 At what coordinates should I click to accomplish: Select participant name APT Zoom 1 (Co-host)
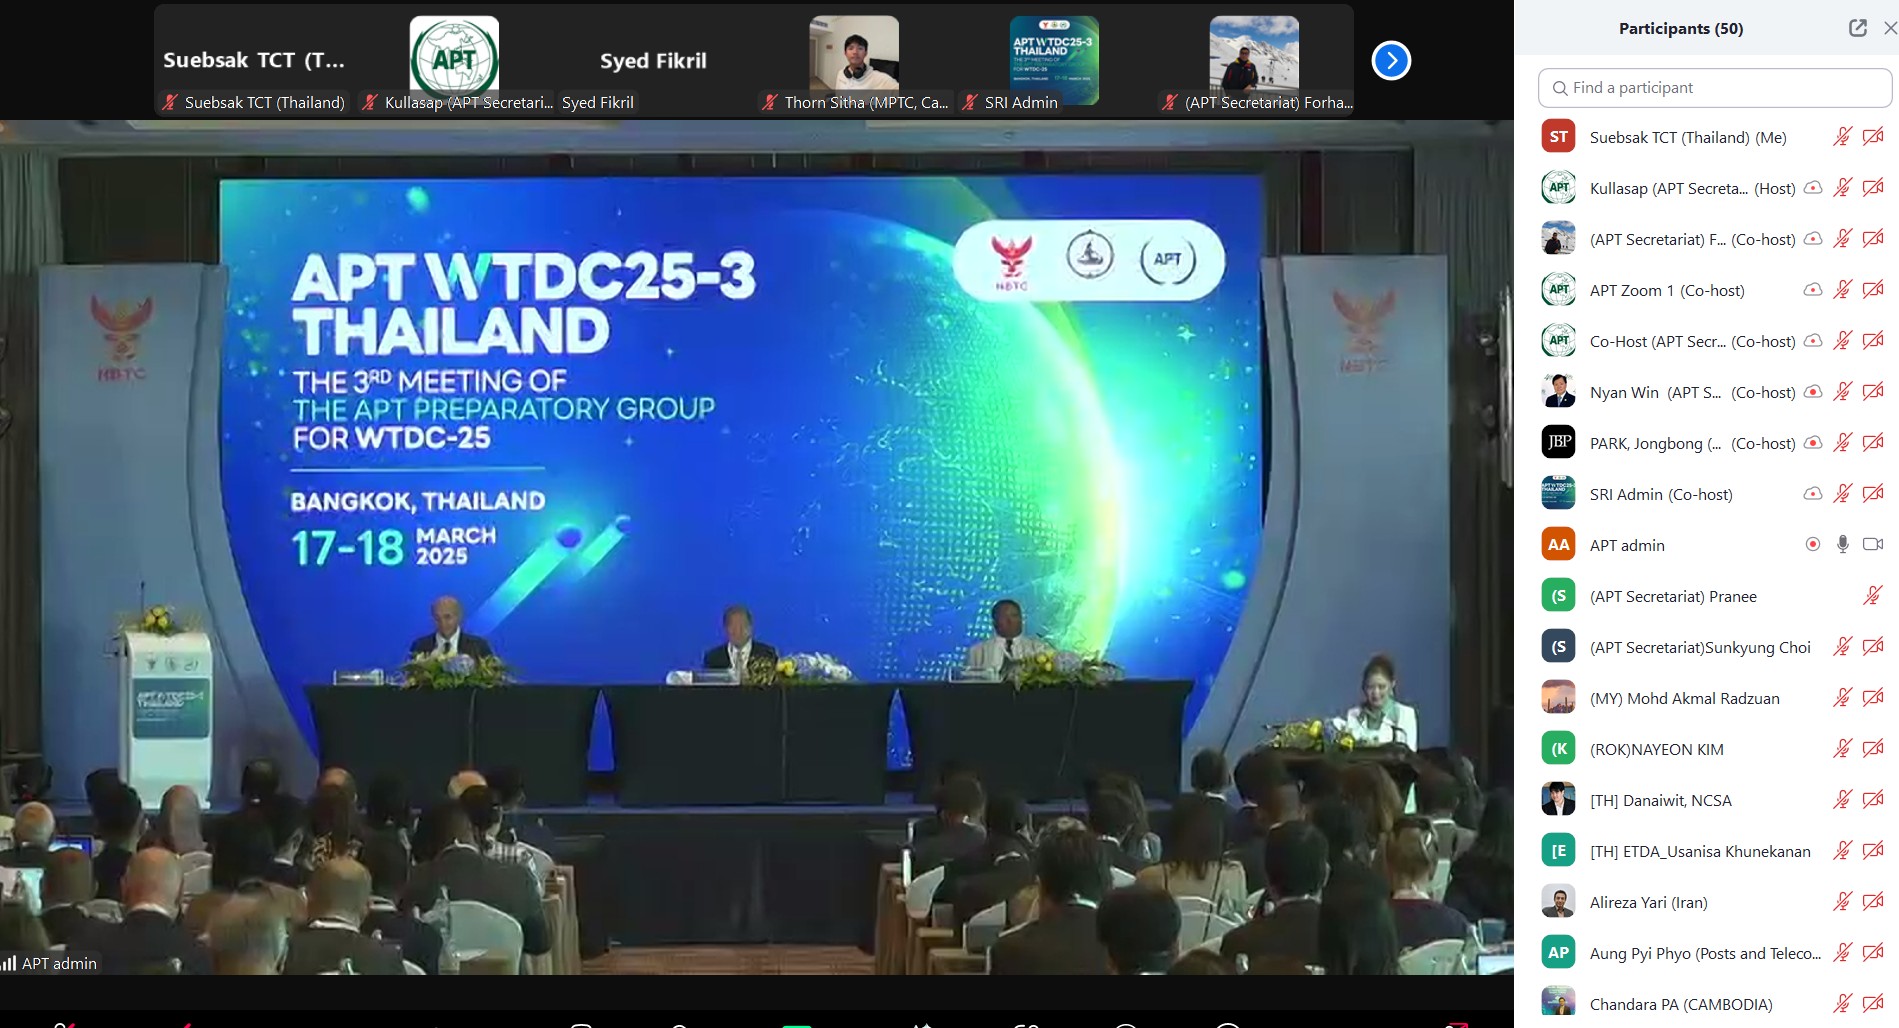pos(1667,290)
